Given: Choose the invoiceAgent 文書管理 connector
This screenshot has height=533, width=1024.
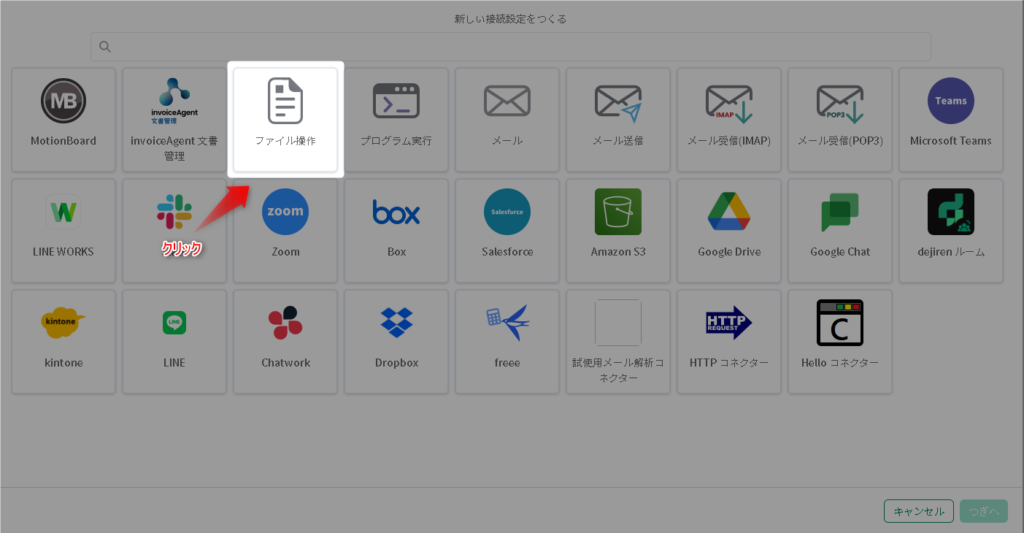Looking at the screenshot, I should 174,120.
